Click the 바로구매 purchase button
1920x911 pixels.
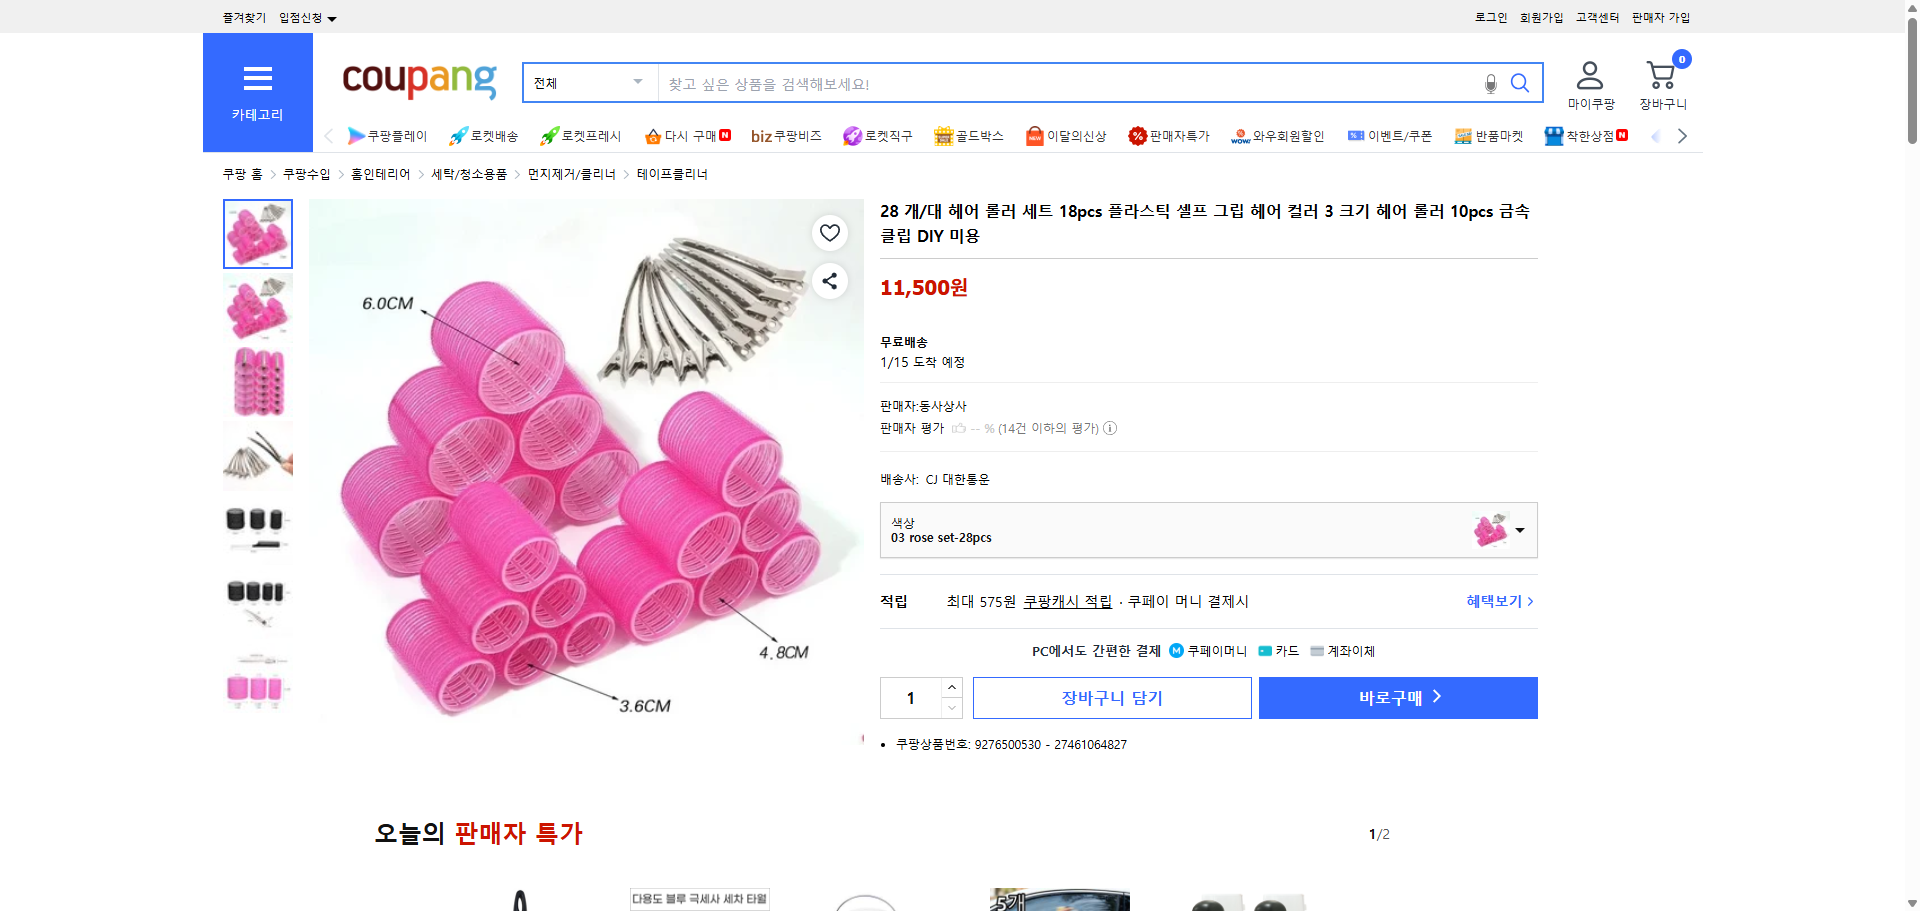tap(1397, 697)
